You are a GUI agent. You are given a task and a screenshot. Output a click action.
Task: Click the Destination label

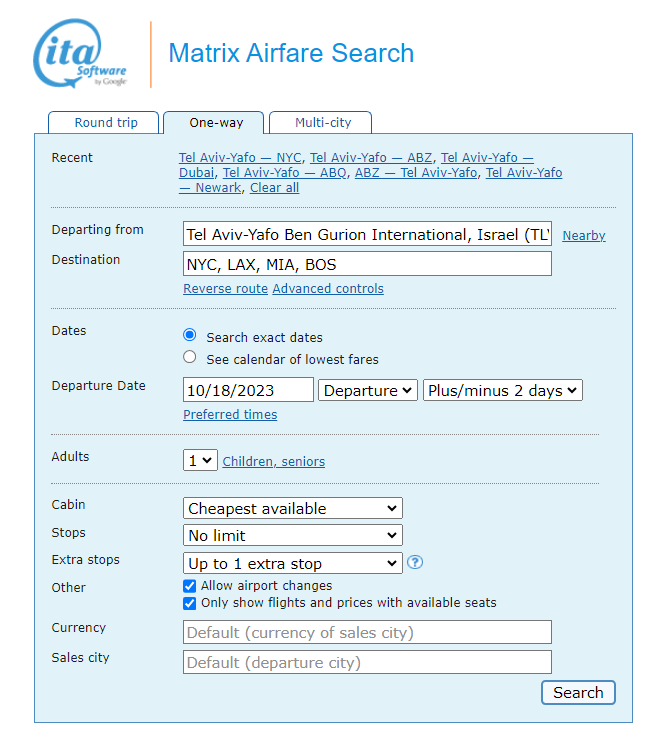[x=86, y=260]
